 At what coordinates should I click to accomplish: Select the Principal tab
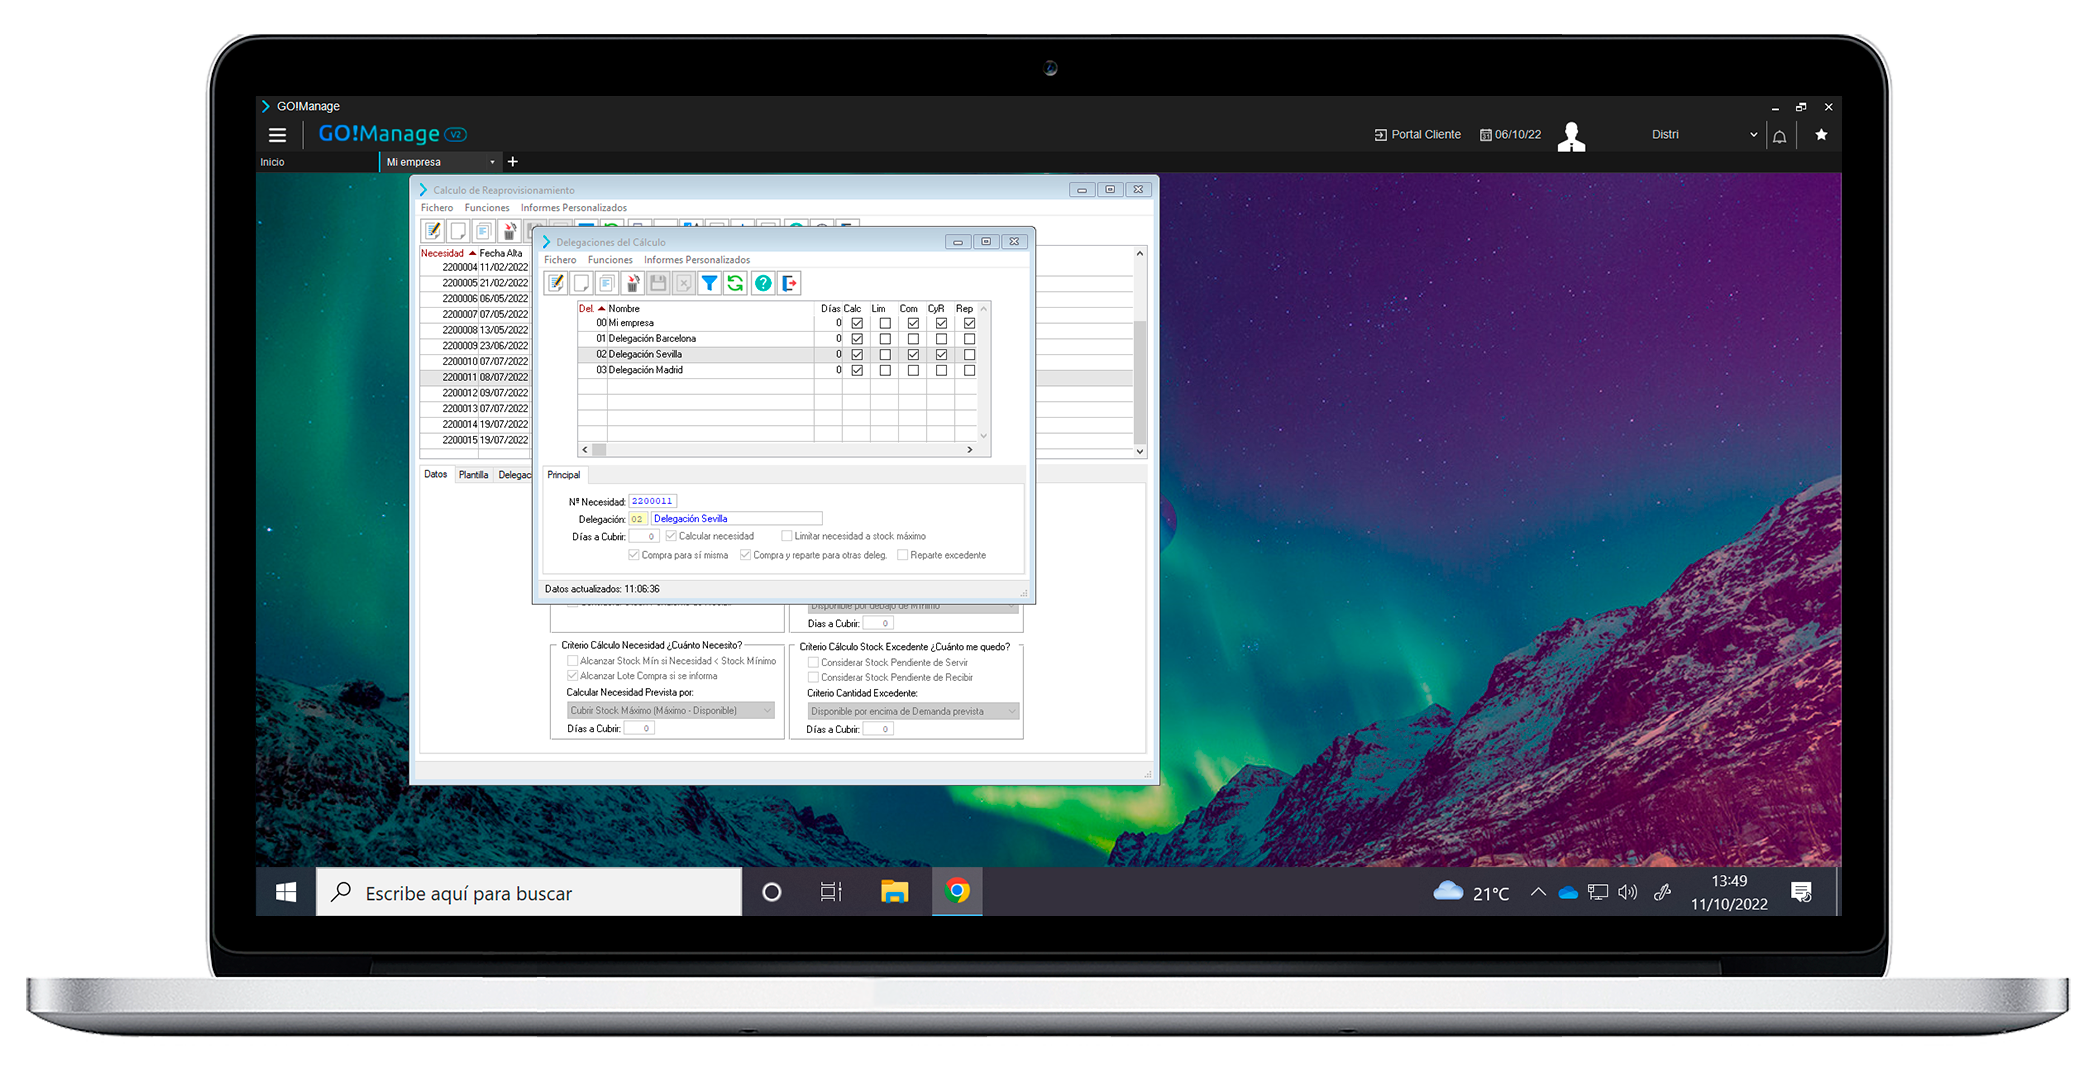[x=564, y=475]
